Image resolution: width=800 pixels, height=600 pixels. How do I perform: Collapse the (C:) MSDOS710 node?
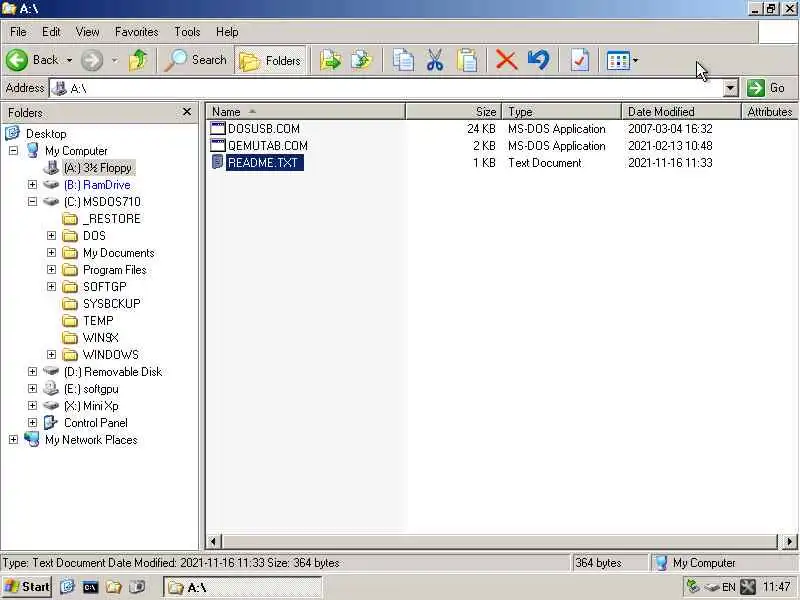coord(32,202)
